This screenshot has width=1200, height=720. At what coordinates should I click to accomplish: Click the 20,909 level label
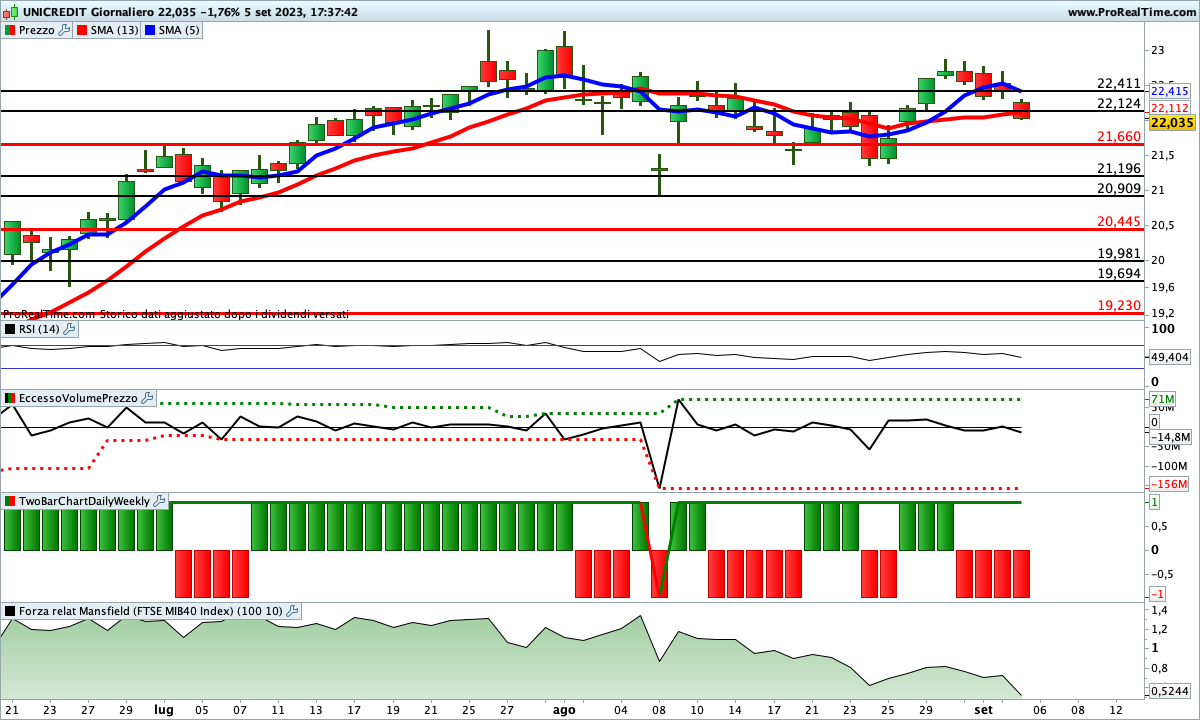coord(1119,188)
